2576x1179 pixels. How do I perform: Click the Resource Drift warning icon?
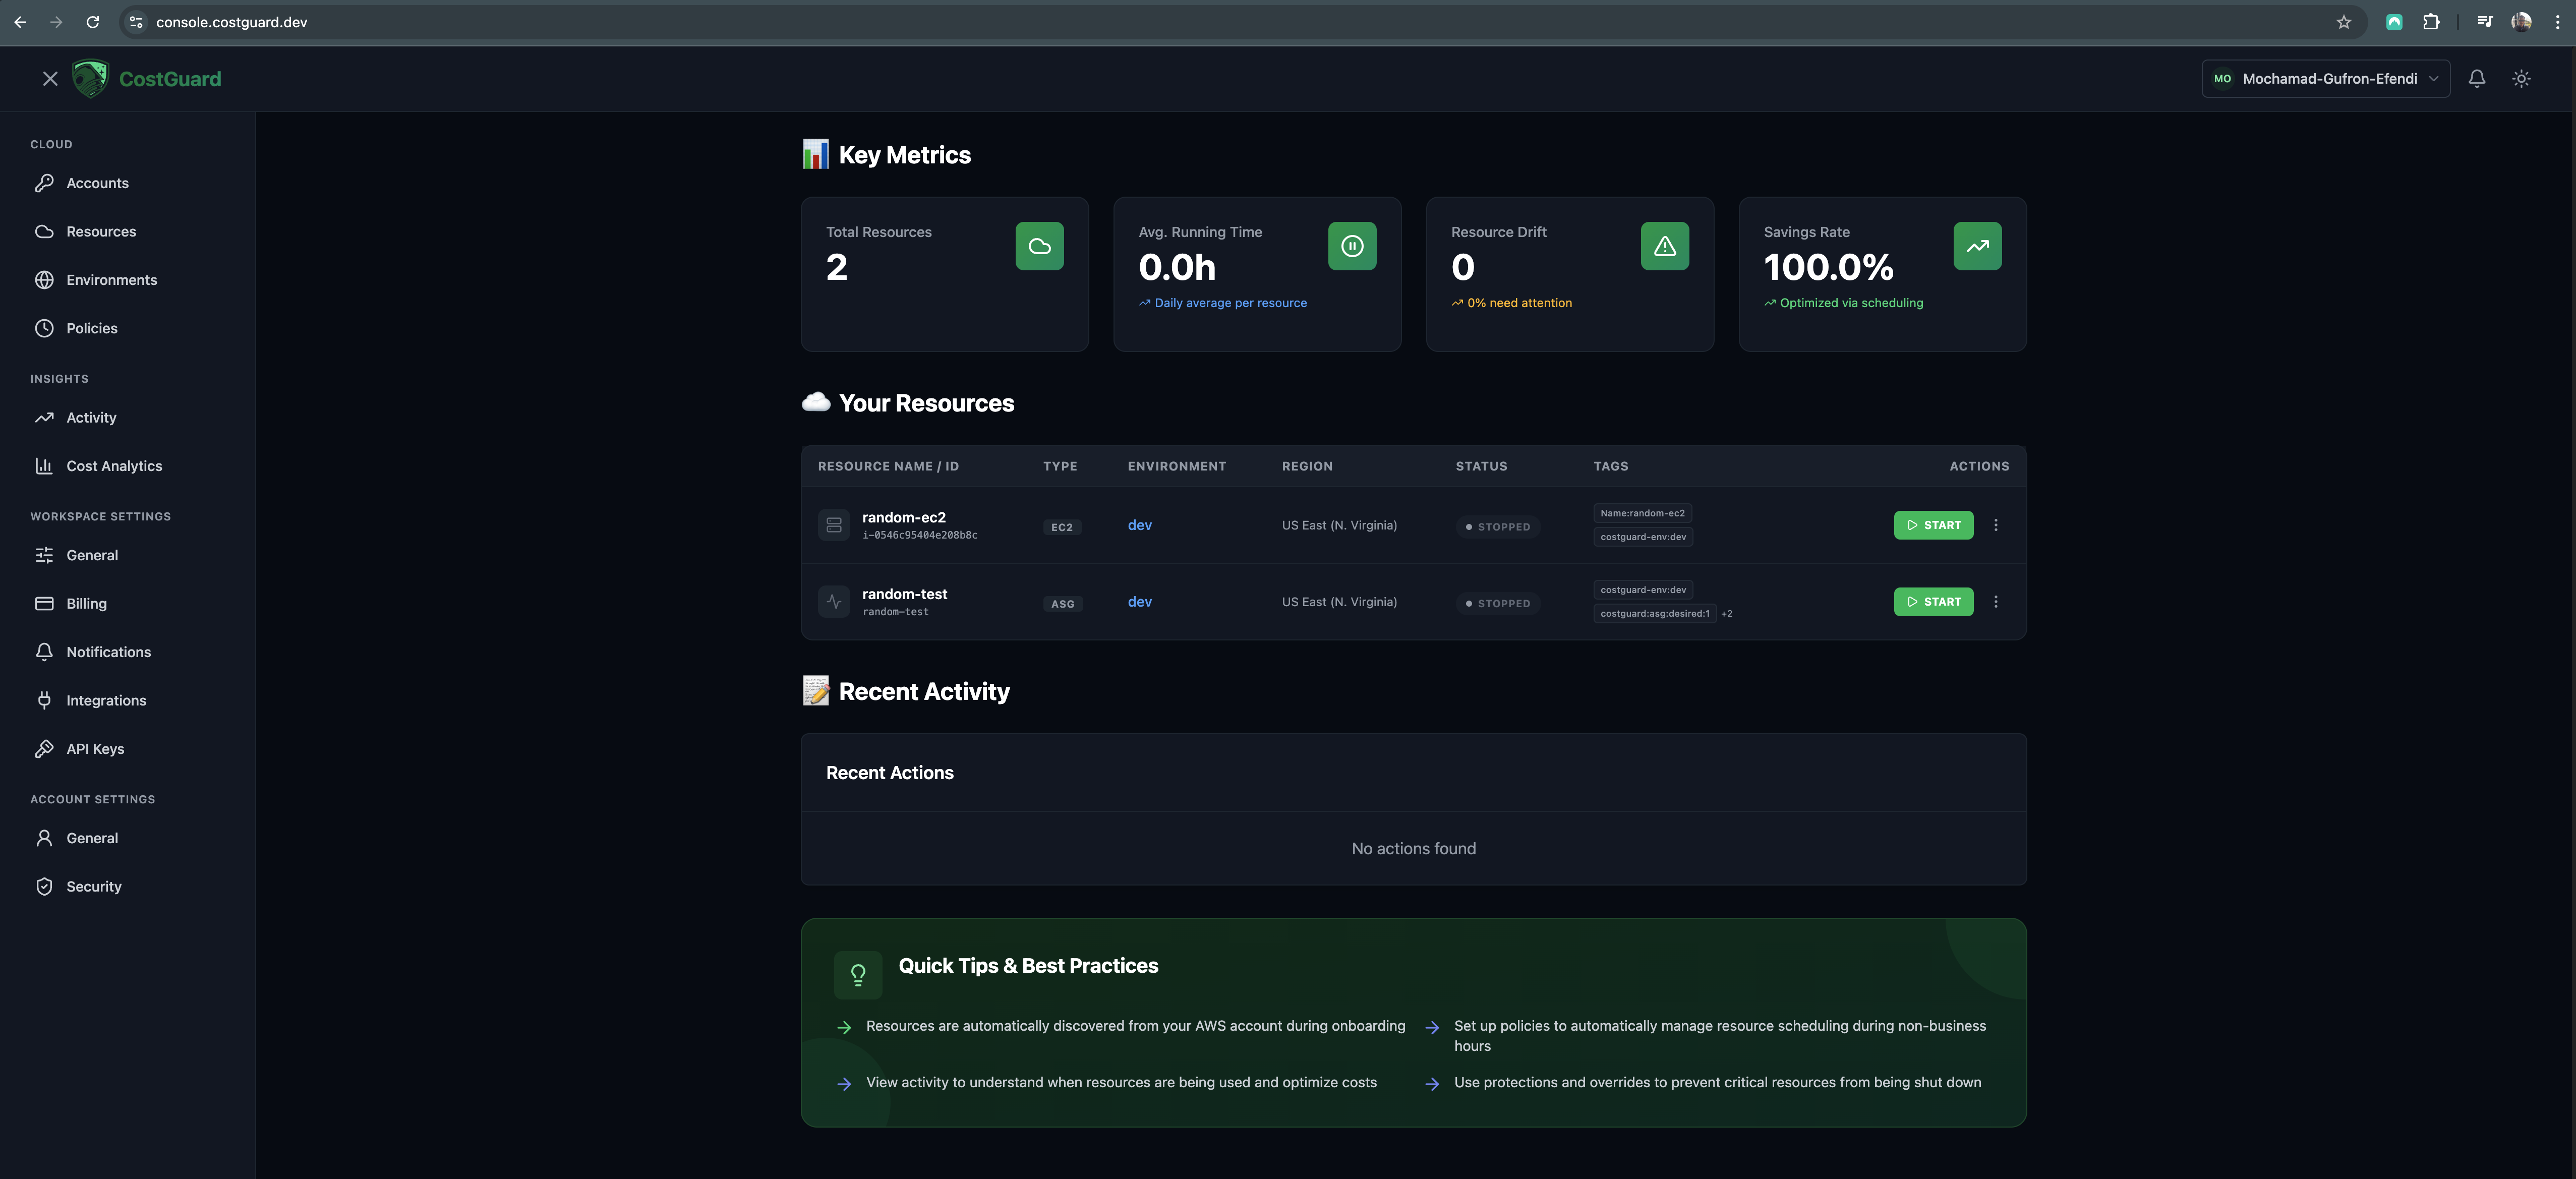(x=1664, y=246)
